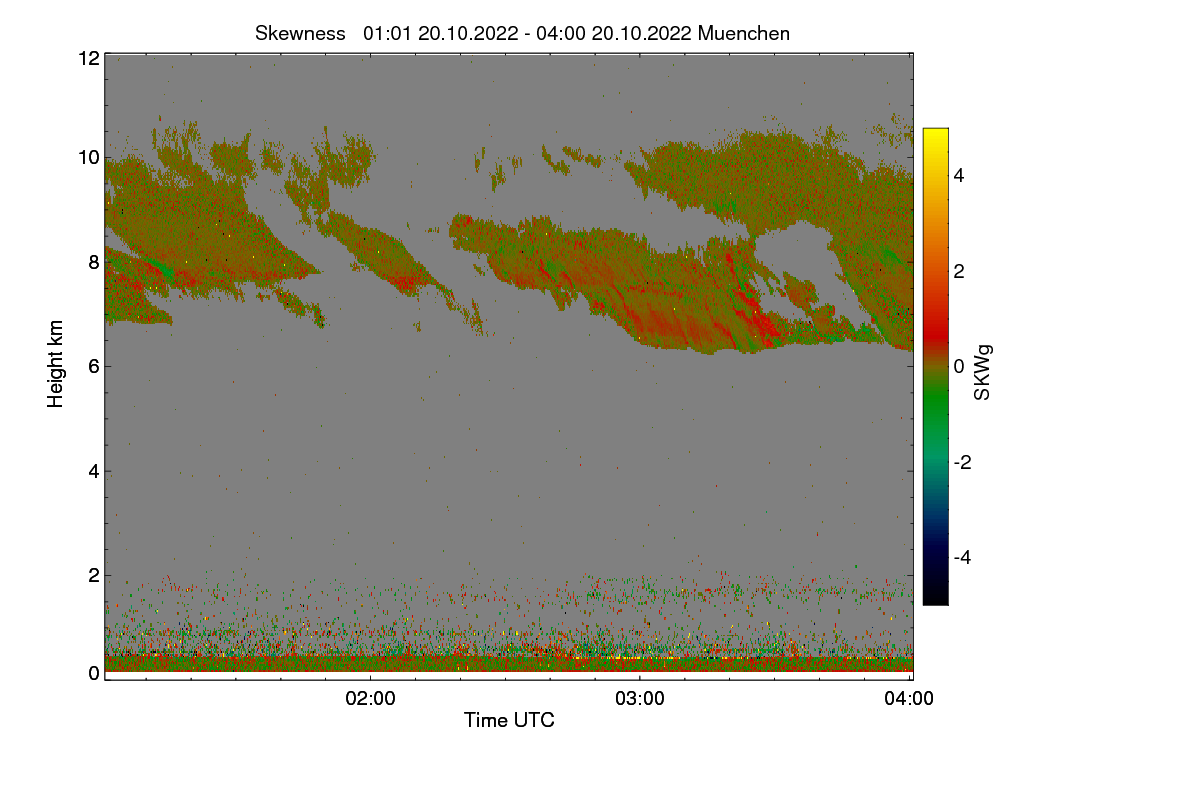Click the height-axis tick label '2' on the left
This screenshot has width=1200, height=800.
tap(94, 575)
